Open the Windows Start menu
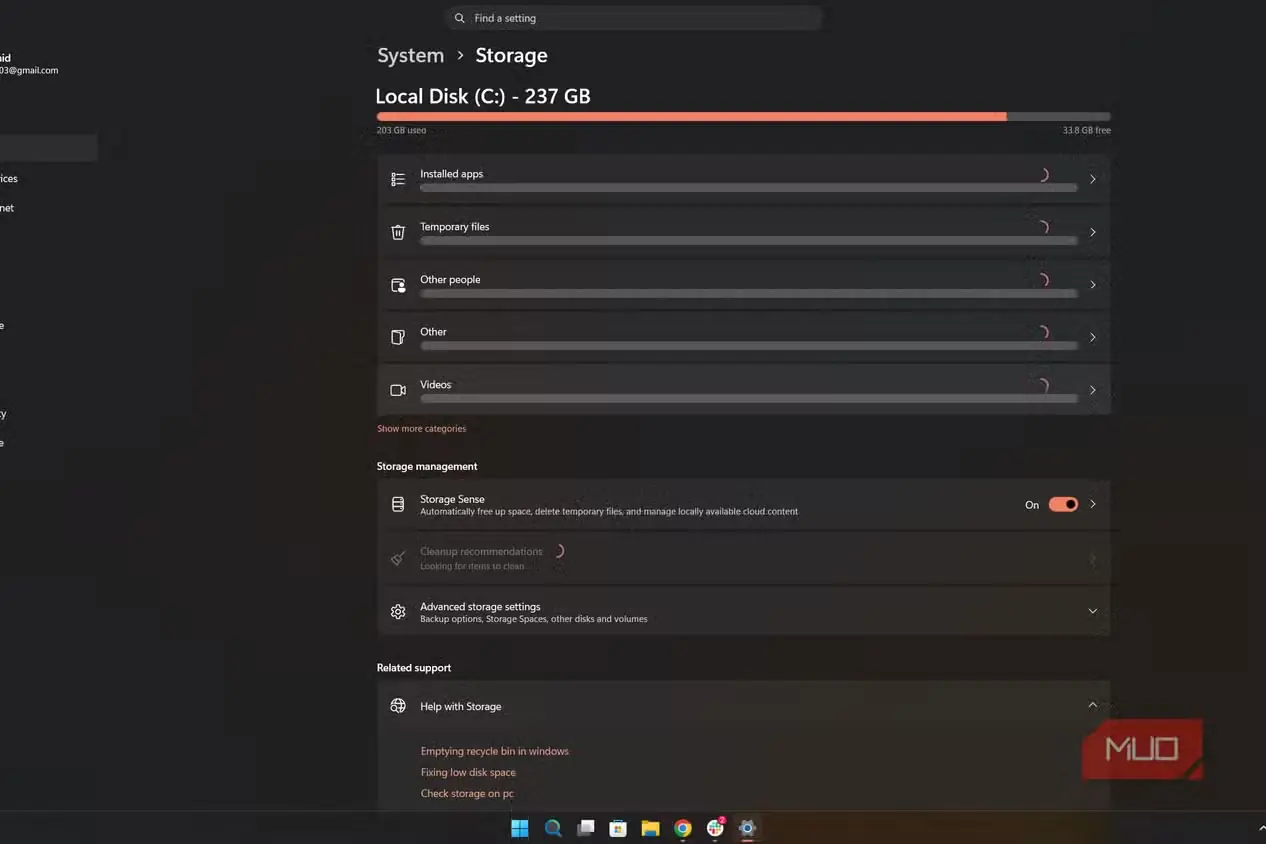Viewport: 1266px width, 844px height. click(520, 828)
